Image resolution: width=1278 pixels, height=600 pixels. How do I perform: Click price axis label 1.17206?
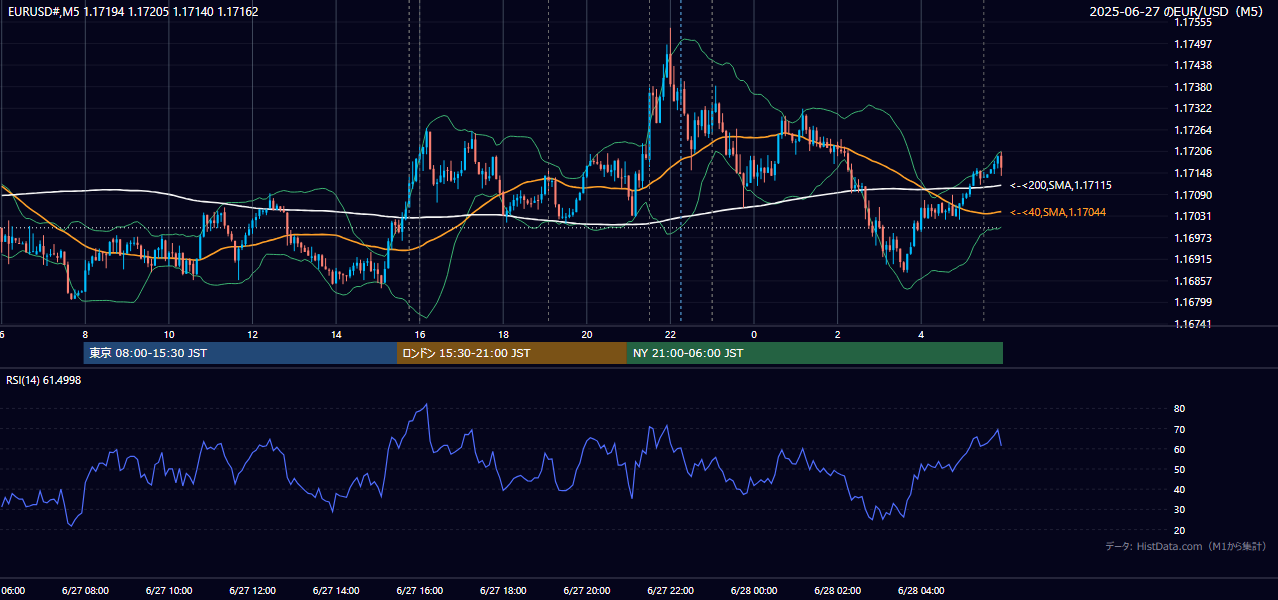tap(1192, 152)
